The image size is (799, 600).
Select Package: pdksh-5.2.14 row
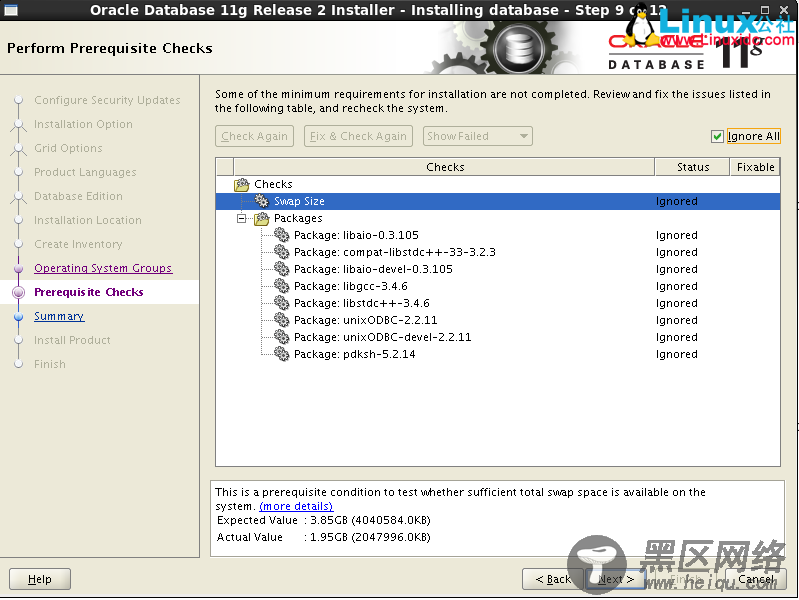[498, 354]
